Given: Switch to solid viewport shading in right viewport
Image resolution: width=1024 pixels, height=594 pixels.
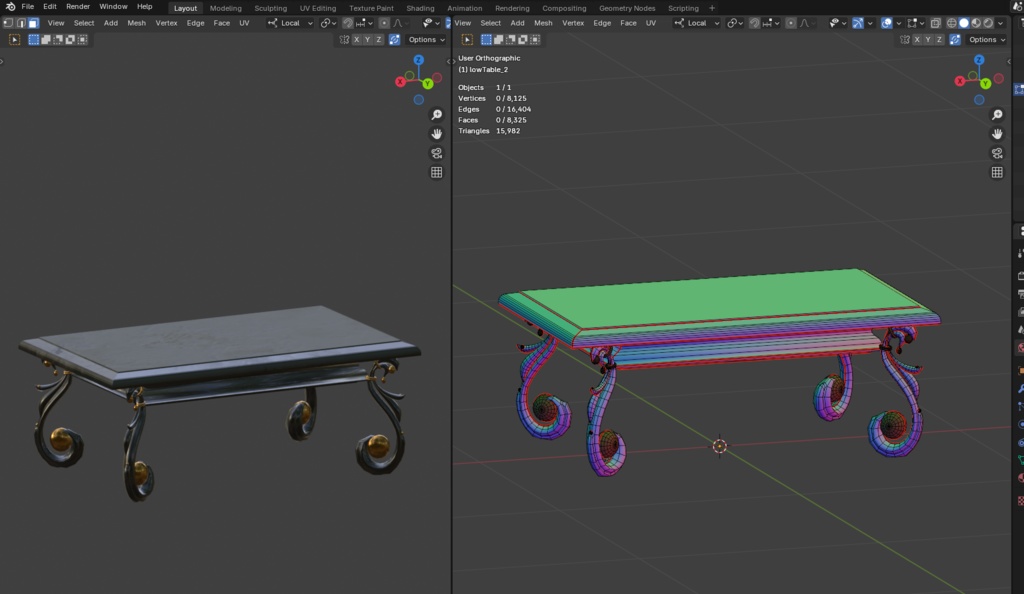Looking at the screenshot, I should click(x=964, y=23).
